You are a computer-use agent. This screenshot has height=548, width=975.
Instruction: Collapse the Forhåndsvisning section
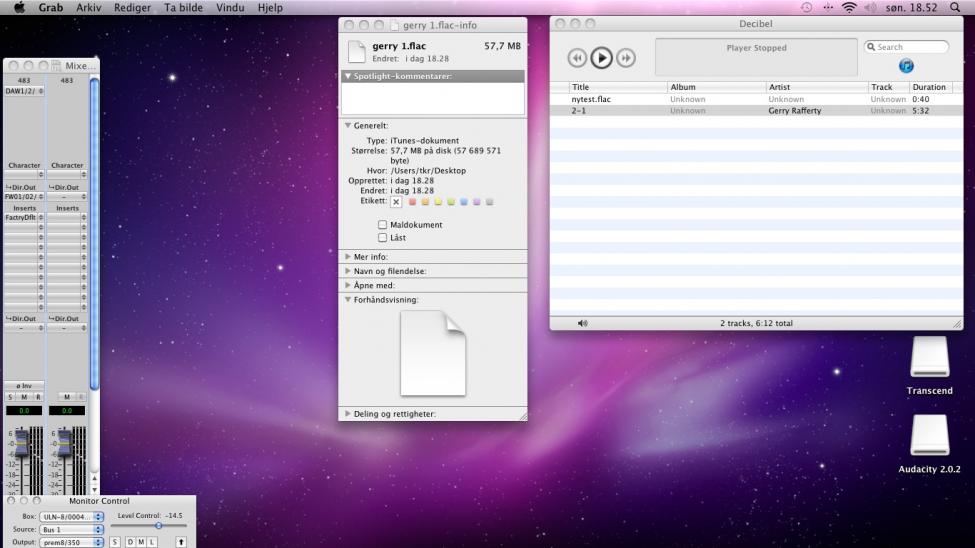coord(348,300)
